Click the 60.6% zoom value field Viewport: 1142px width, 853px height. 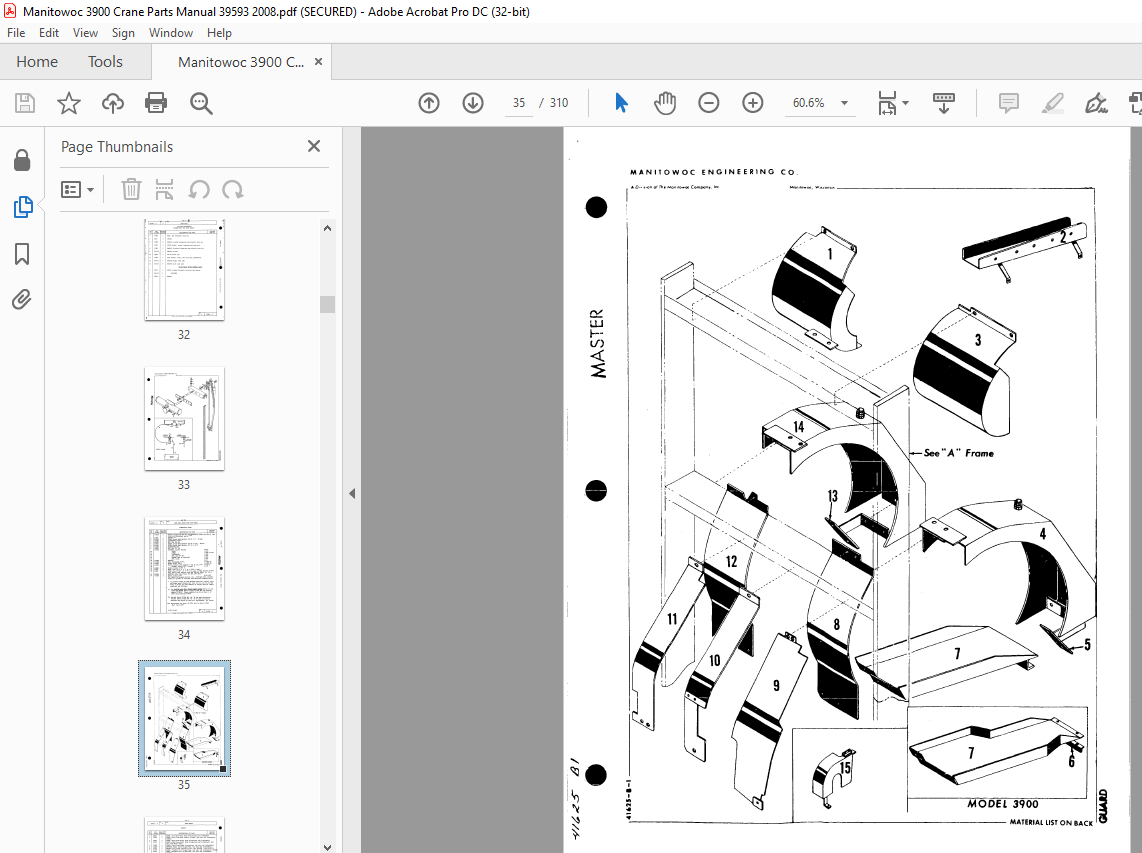pos(808,103)
